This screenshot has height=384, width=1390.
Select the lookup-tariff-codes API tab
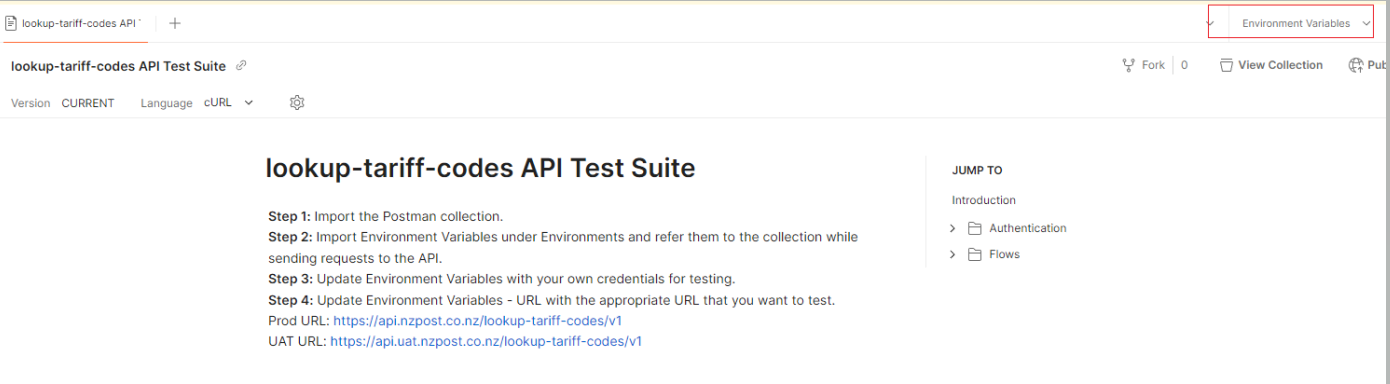coord(74,22)
